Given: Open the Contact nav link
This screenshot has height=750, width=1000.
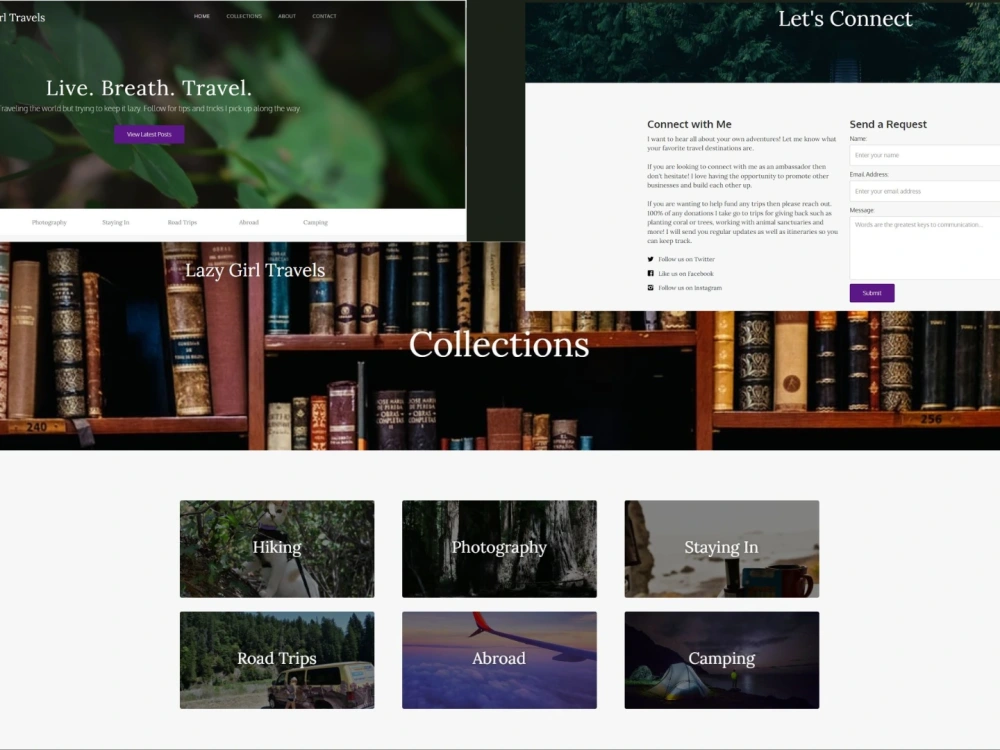Looking at the screenshot, I should click(x=324, y=16).
